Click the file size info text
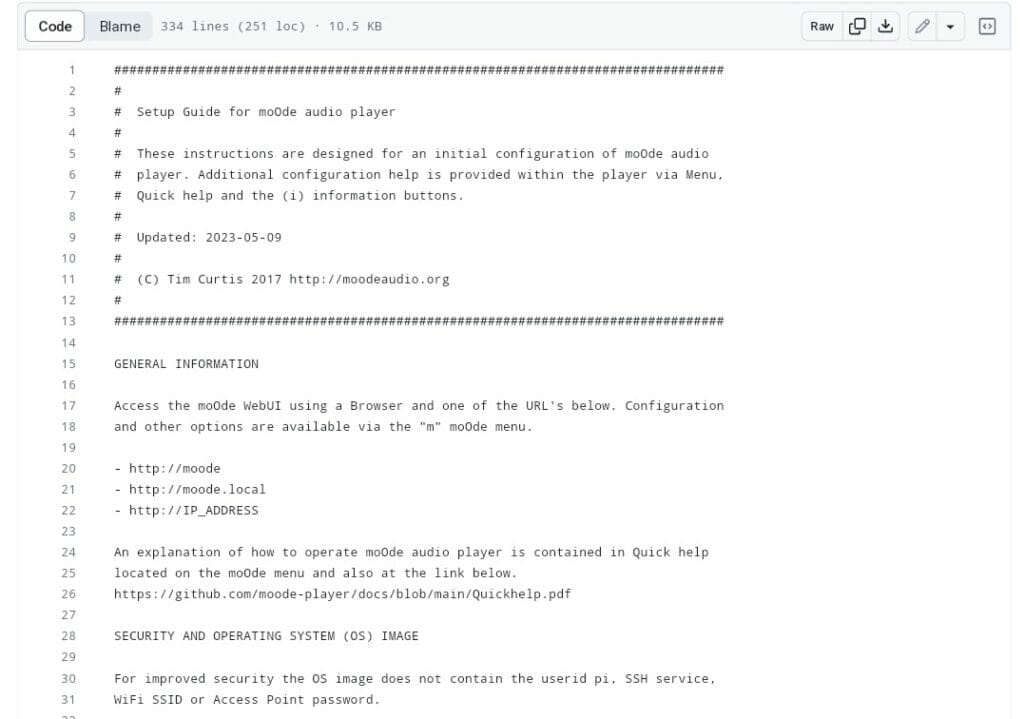This screenshot has width=1024, height=719. (x=271, y=26)
